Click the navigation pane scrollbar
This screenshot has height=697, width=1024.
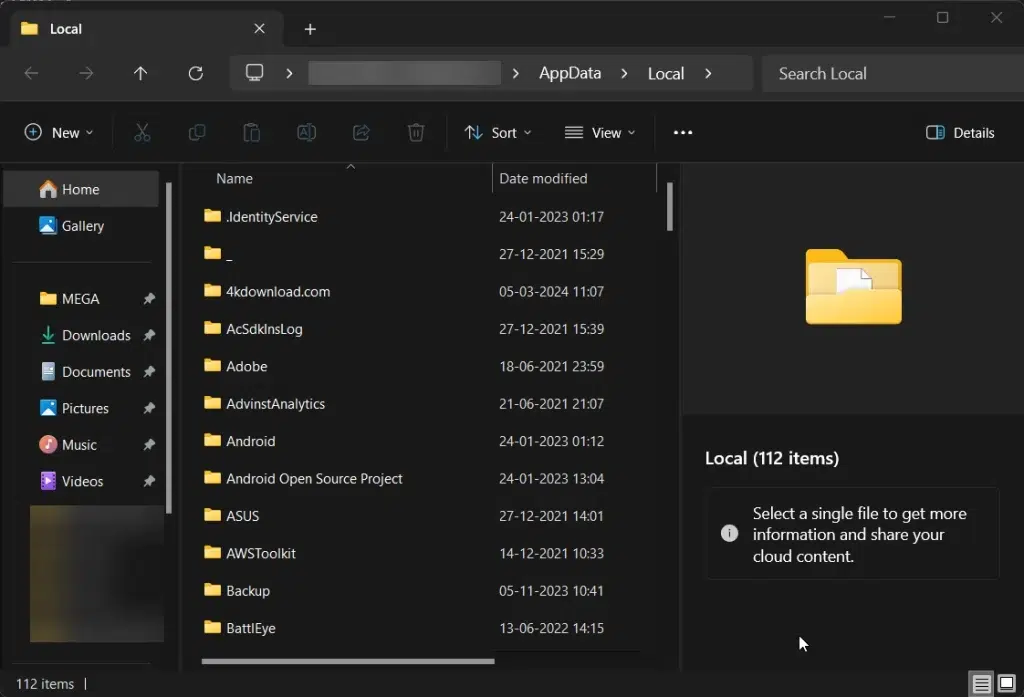coord(168,348)
